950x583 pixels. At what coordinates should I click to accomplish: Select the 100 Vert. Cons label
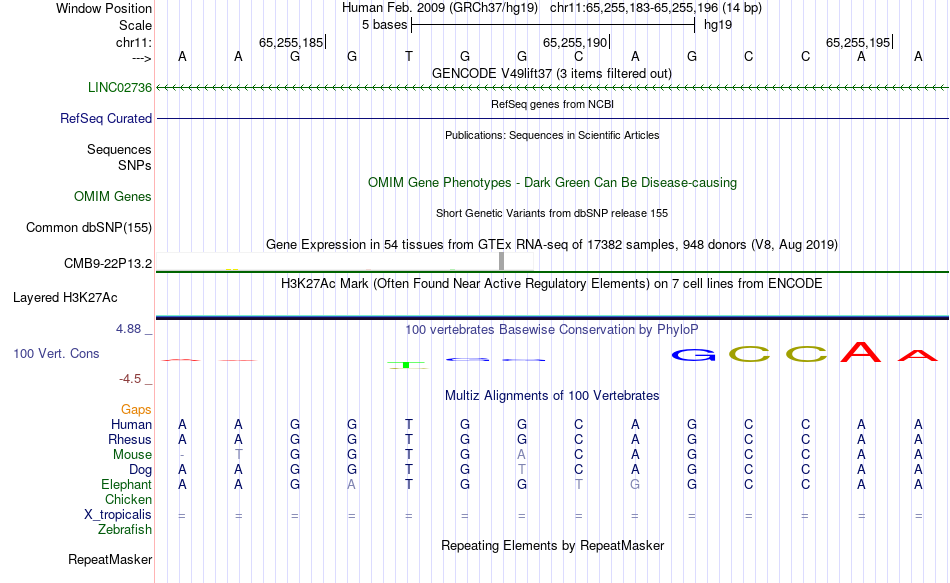(x=56, y=353)
